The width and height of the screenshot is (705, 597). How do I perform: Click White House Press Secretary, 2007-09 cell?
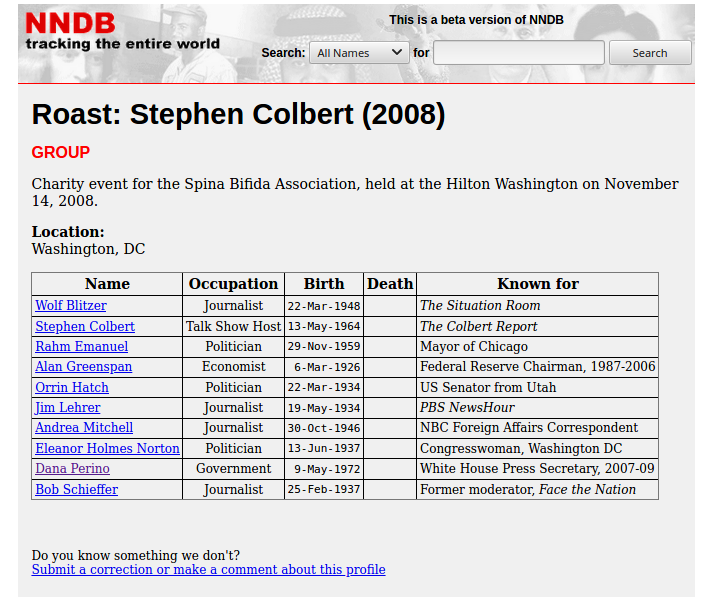537,468
